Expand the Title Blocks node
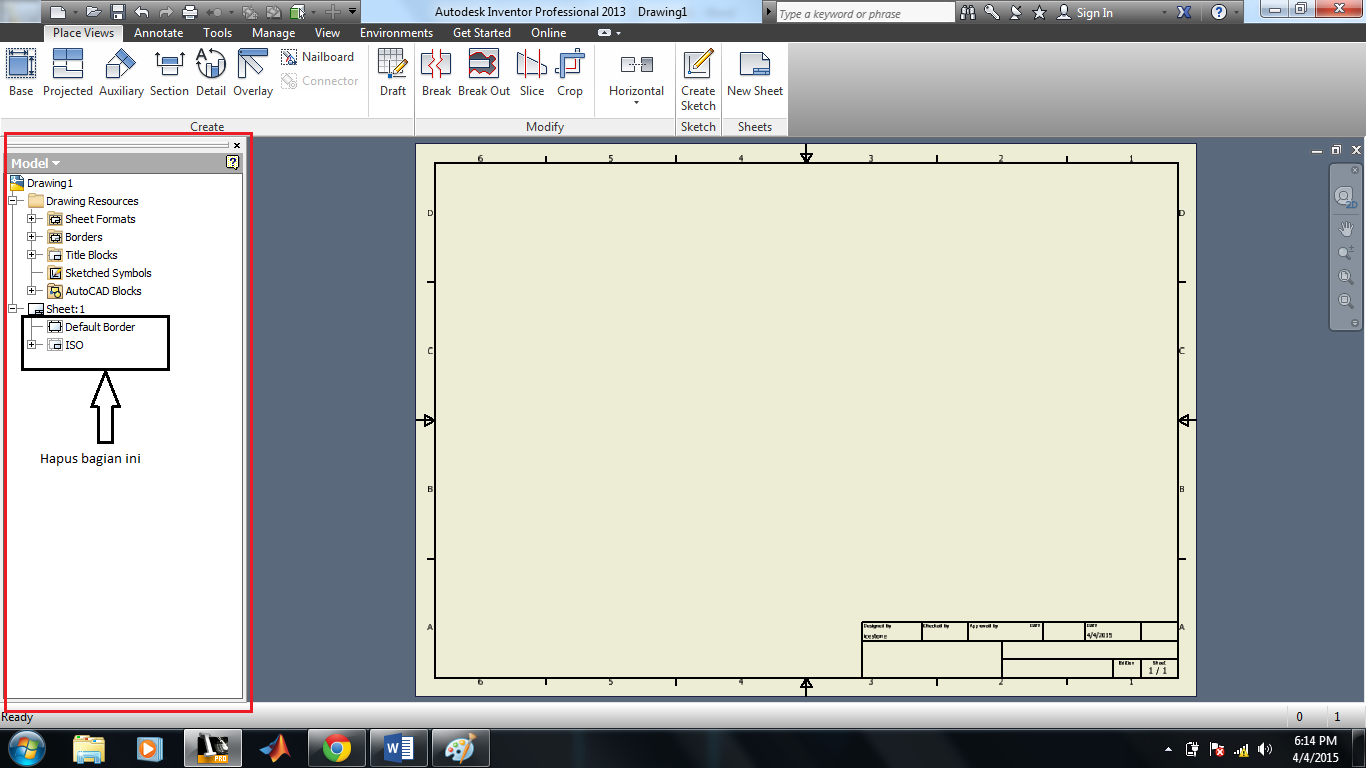1366x768 pixels. coord(32,255)
